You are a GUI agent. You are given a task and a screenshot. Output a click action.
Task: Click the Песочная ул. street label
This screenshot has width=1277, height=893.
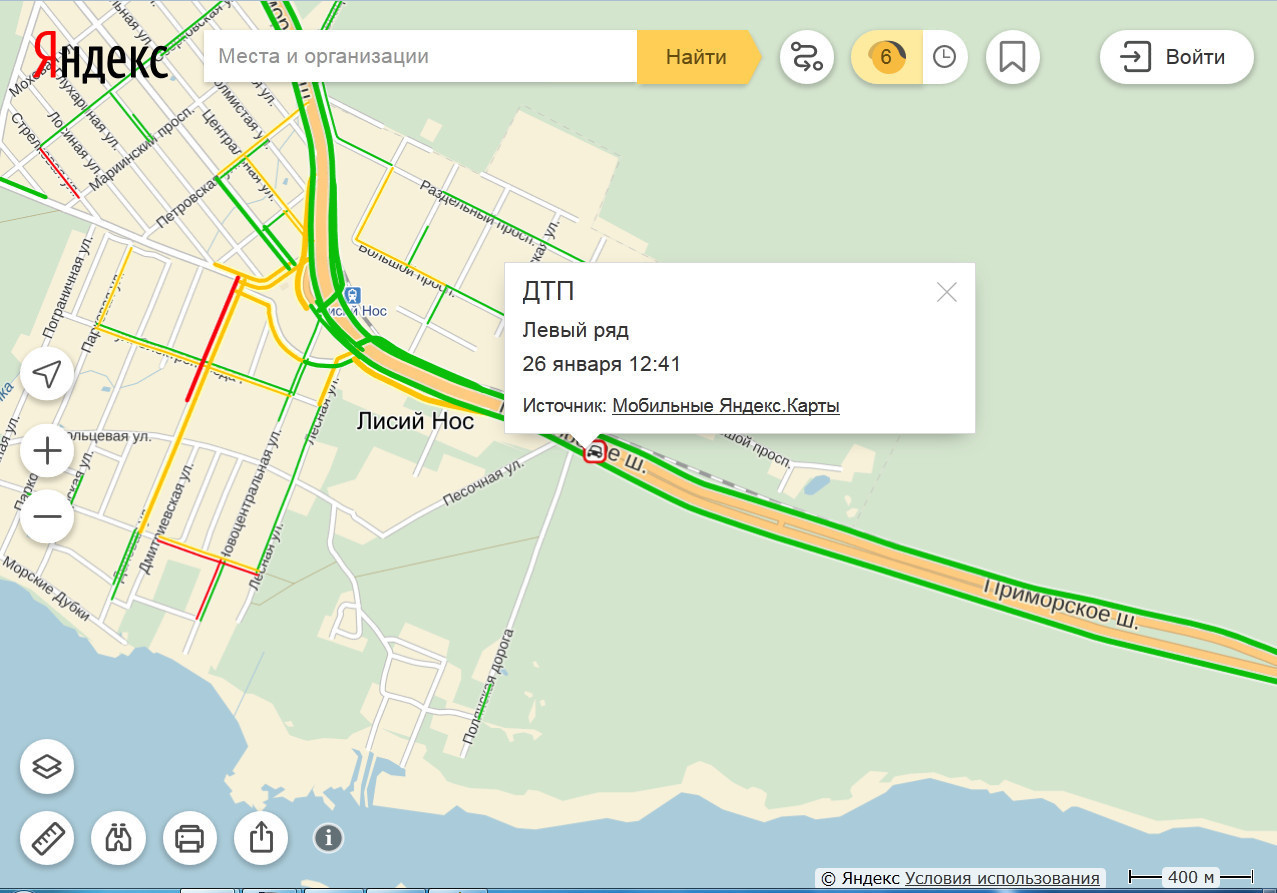click(x=484, y=483)
